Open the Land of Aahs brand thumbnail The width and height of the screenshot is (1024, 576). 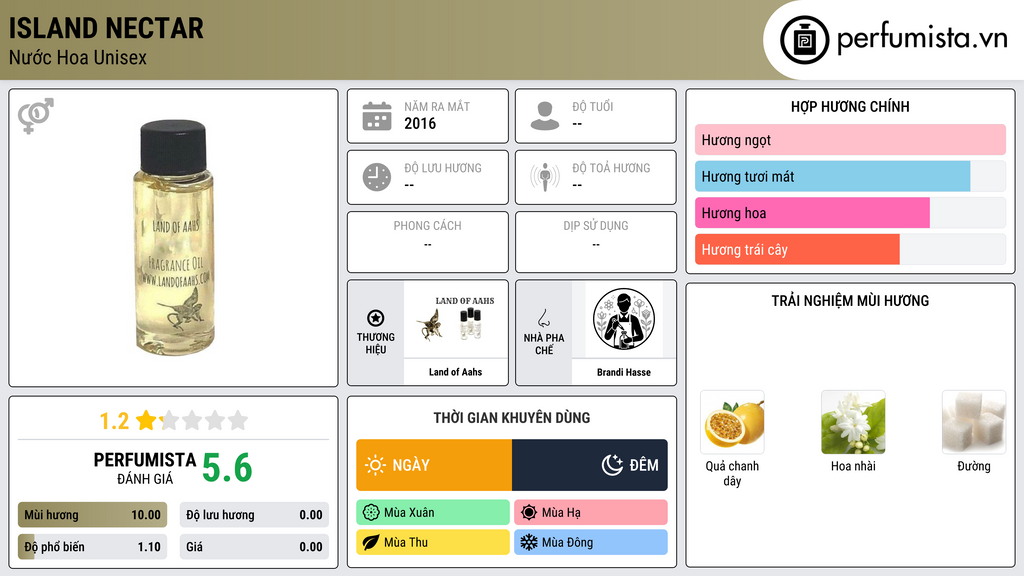(456, 320)
